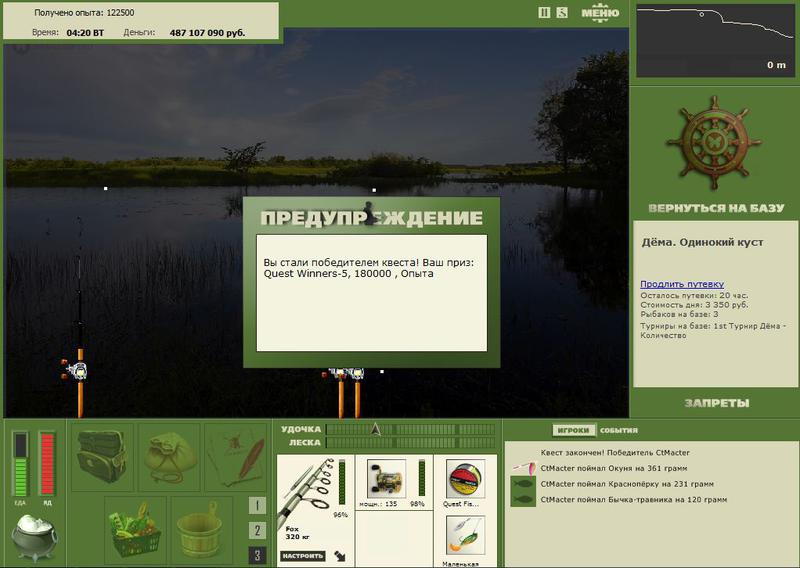The image size is (800, 568).
Task: Select rod slot 2
Action: [257, 530]
